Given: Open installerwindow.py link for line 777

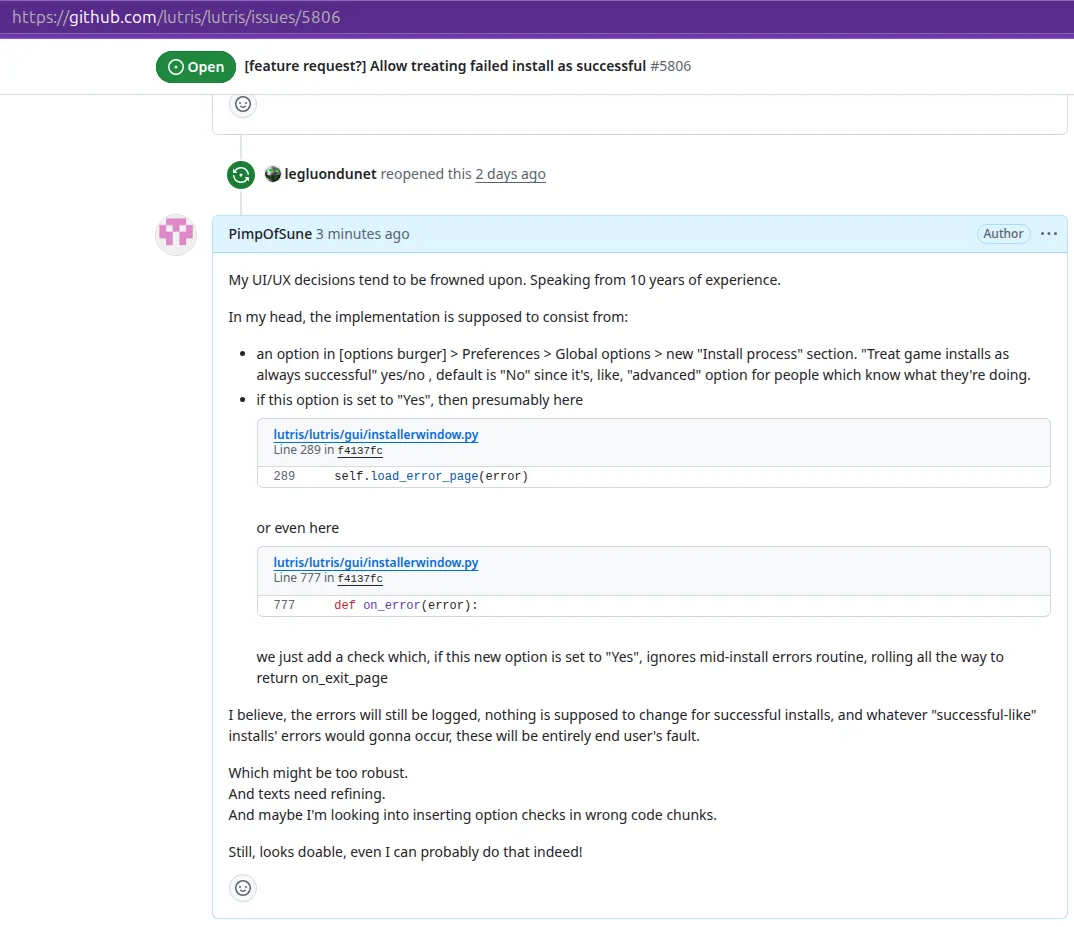Looking at the screenshot, I should (376, 563).
